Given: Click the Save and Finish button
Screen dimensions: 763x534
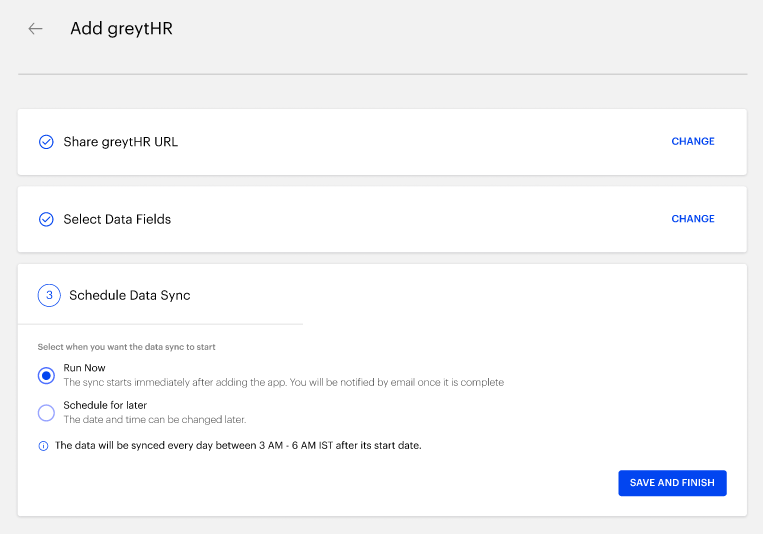Looking at the screenshot, I should coord(672,483).
